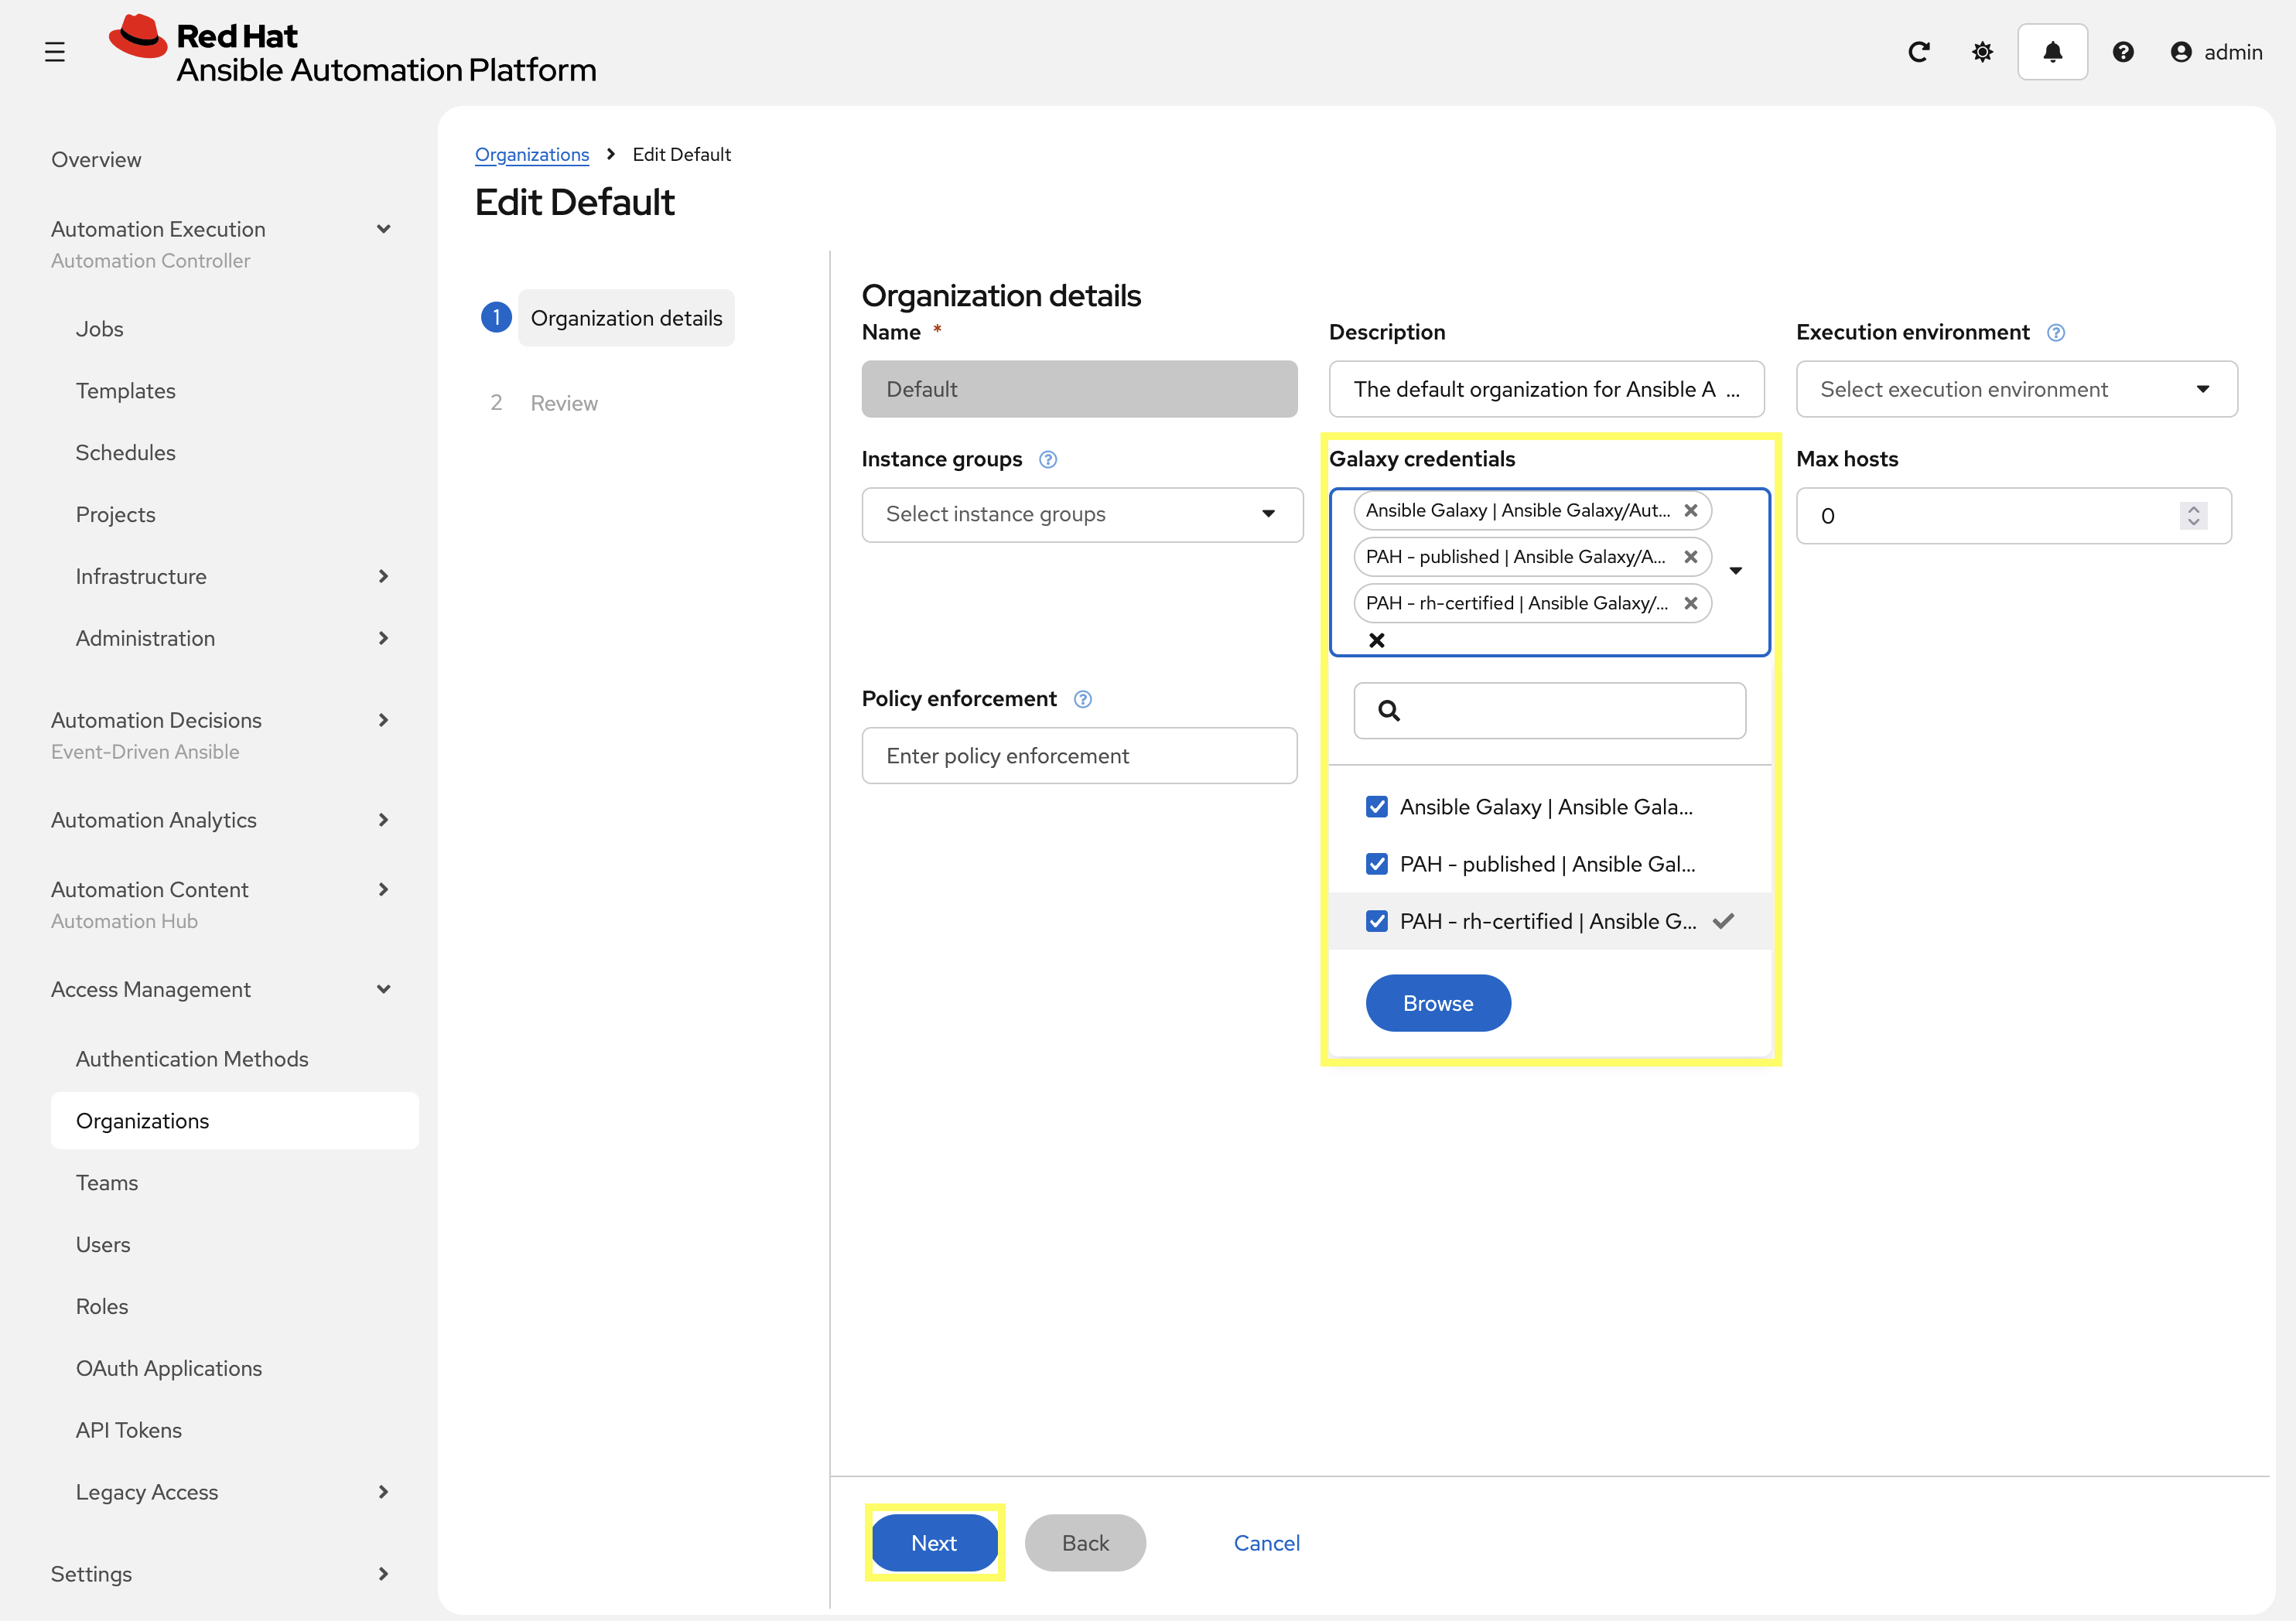2296x1621 pixels.
Task: Toggle the theme brightness icon
Action: [1983, 51]
